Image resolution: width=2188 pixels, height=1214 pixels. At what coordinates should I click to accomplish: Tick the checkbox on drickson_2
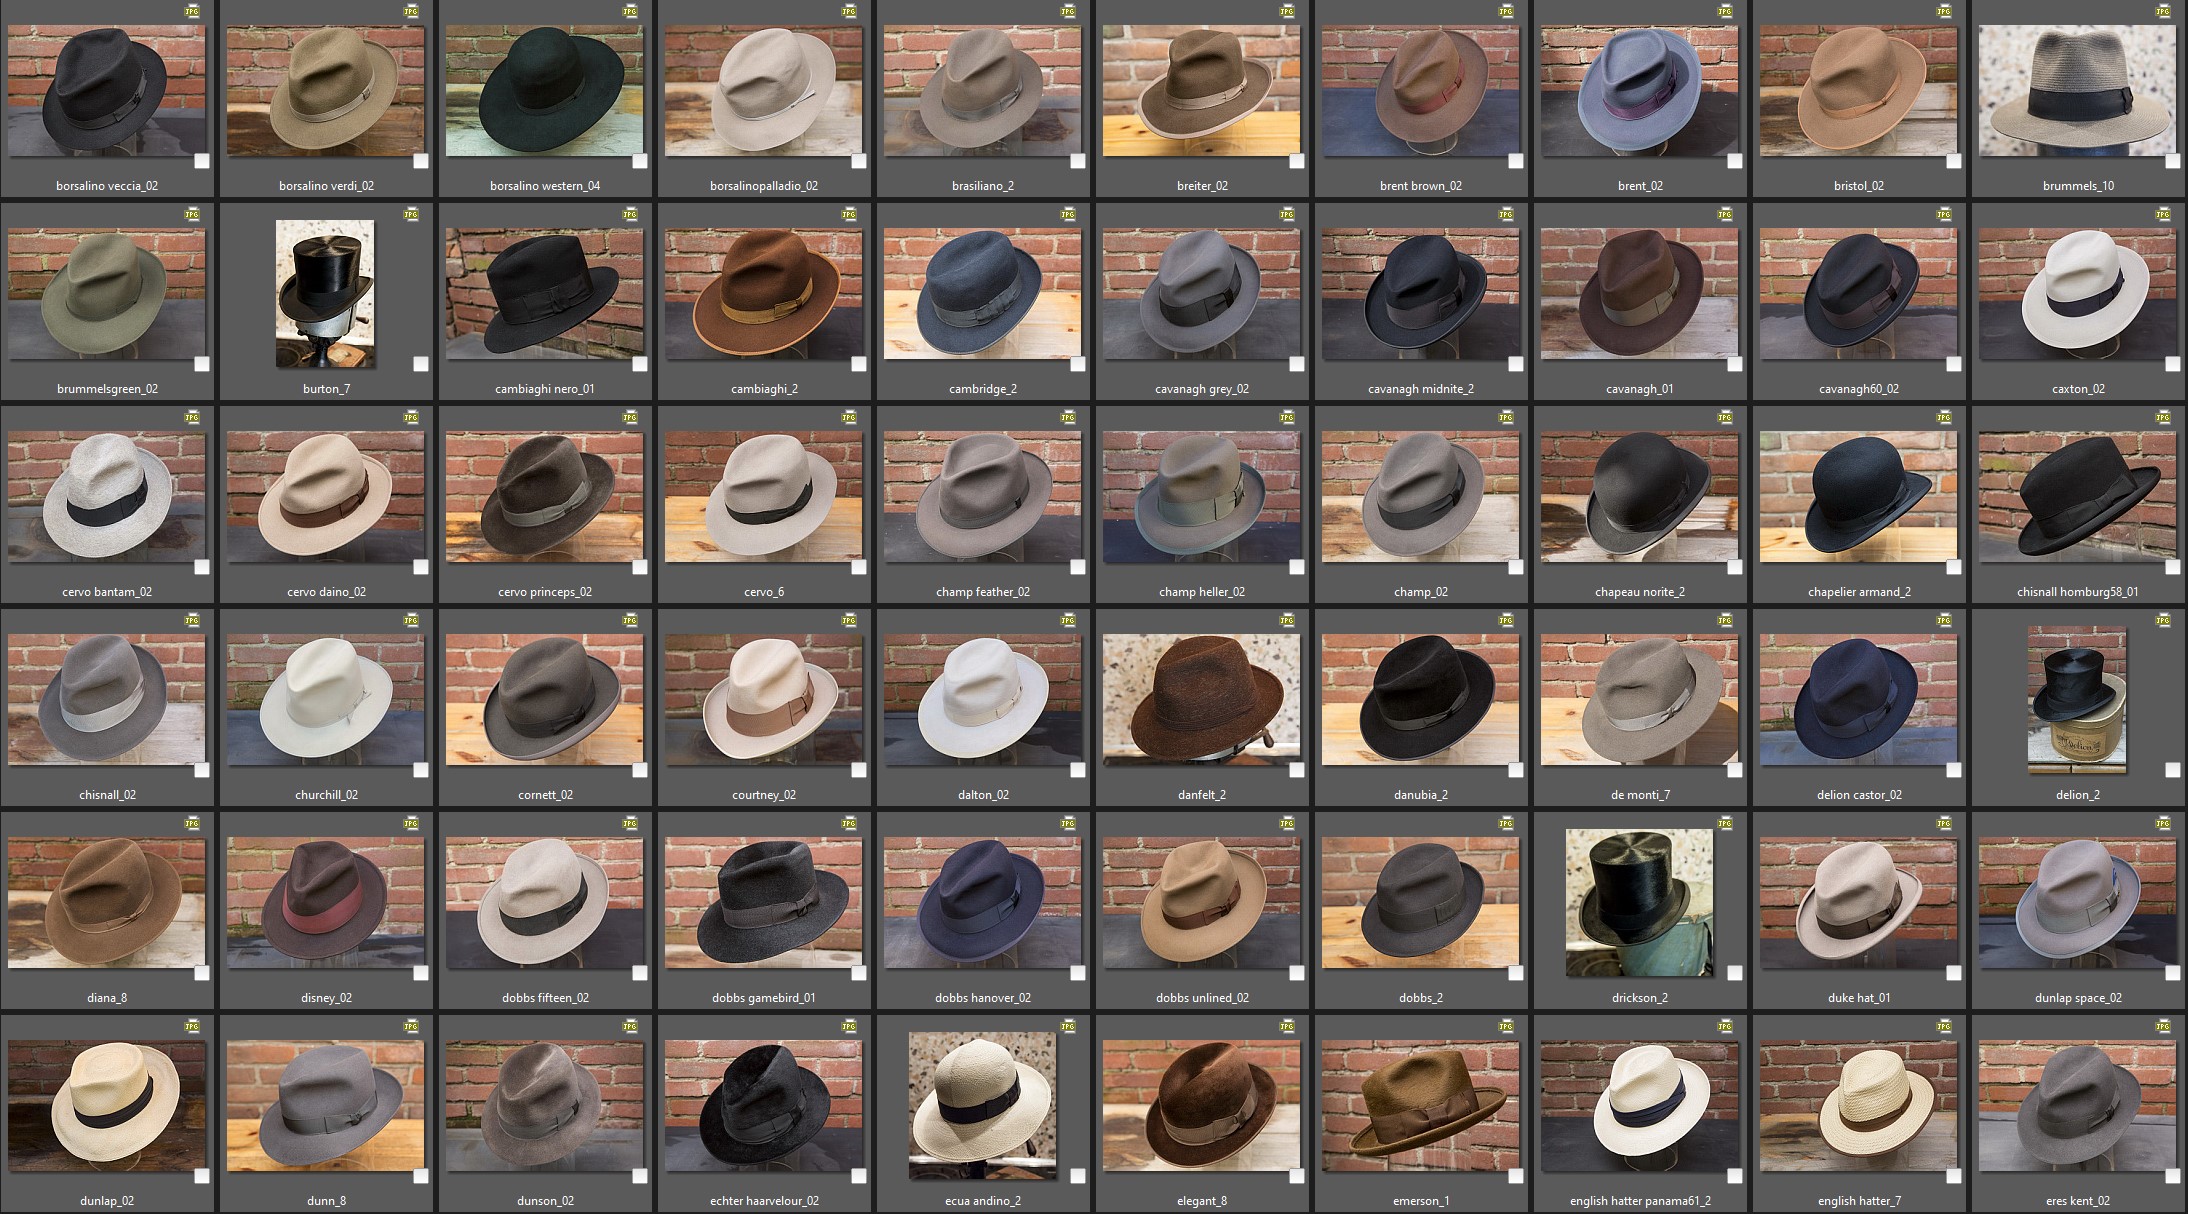tap(1735, 973)
